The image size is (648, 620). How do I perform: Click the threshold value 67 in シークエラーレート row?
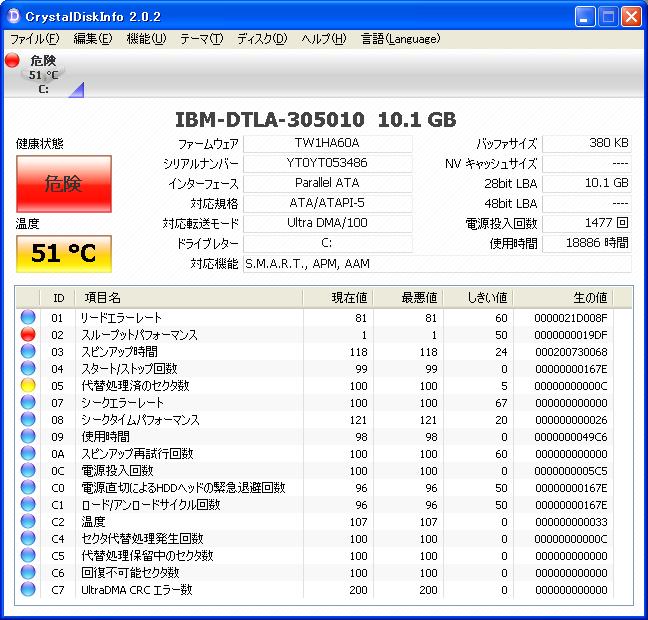tap(501, 403)
